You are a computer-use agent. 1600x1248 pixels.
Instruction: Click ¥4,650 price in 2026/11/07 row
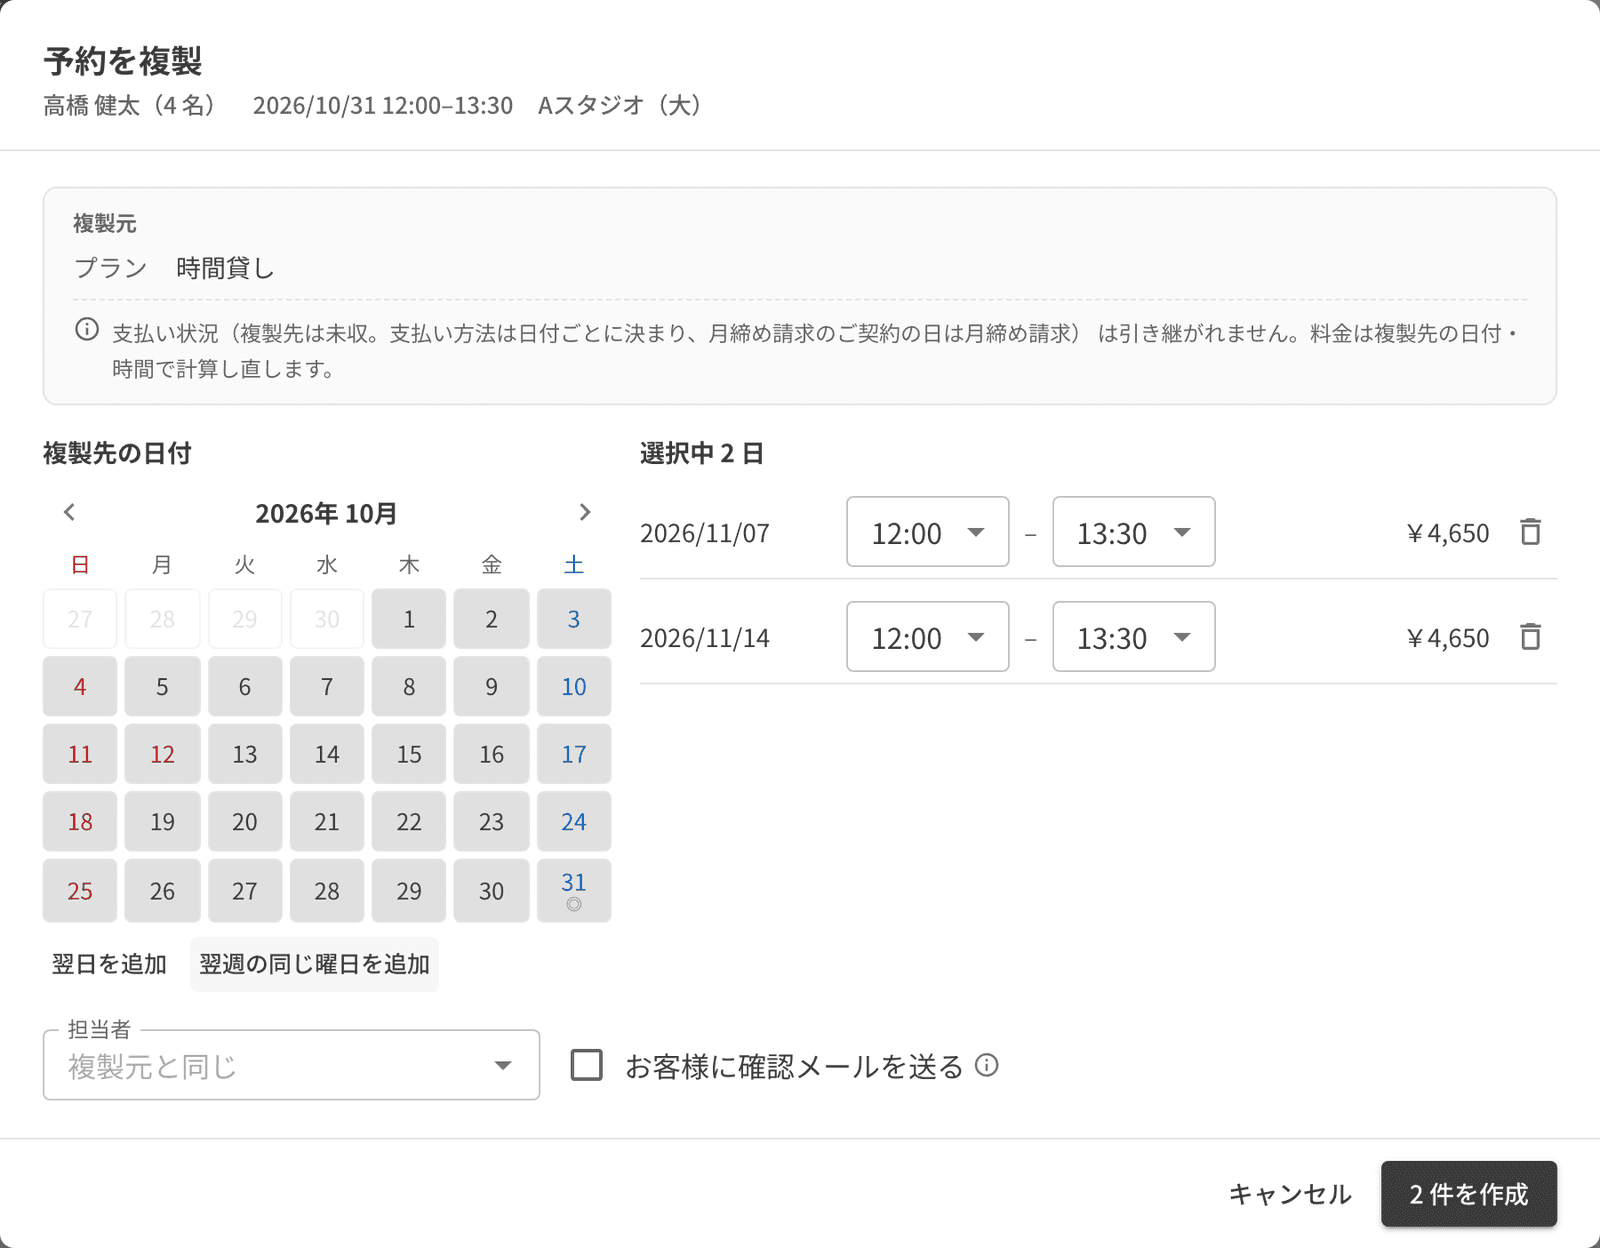click(1448, 533)
